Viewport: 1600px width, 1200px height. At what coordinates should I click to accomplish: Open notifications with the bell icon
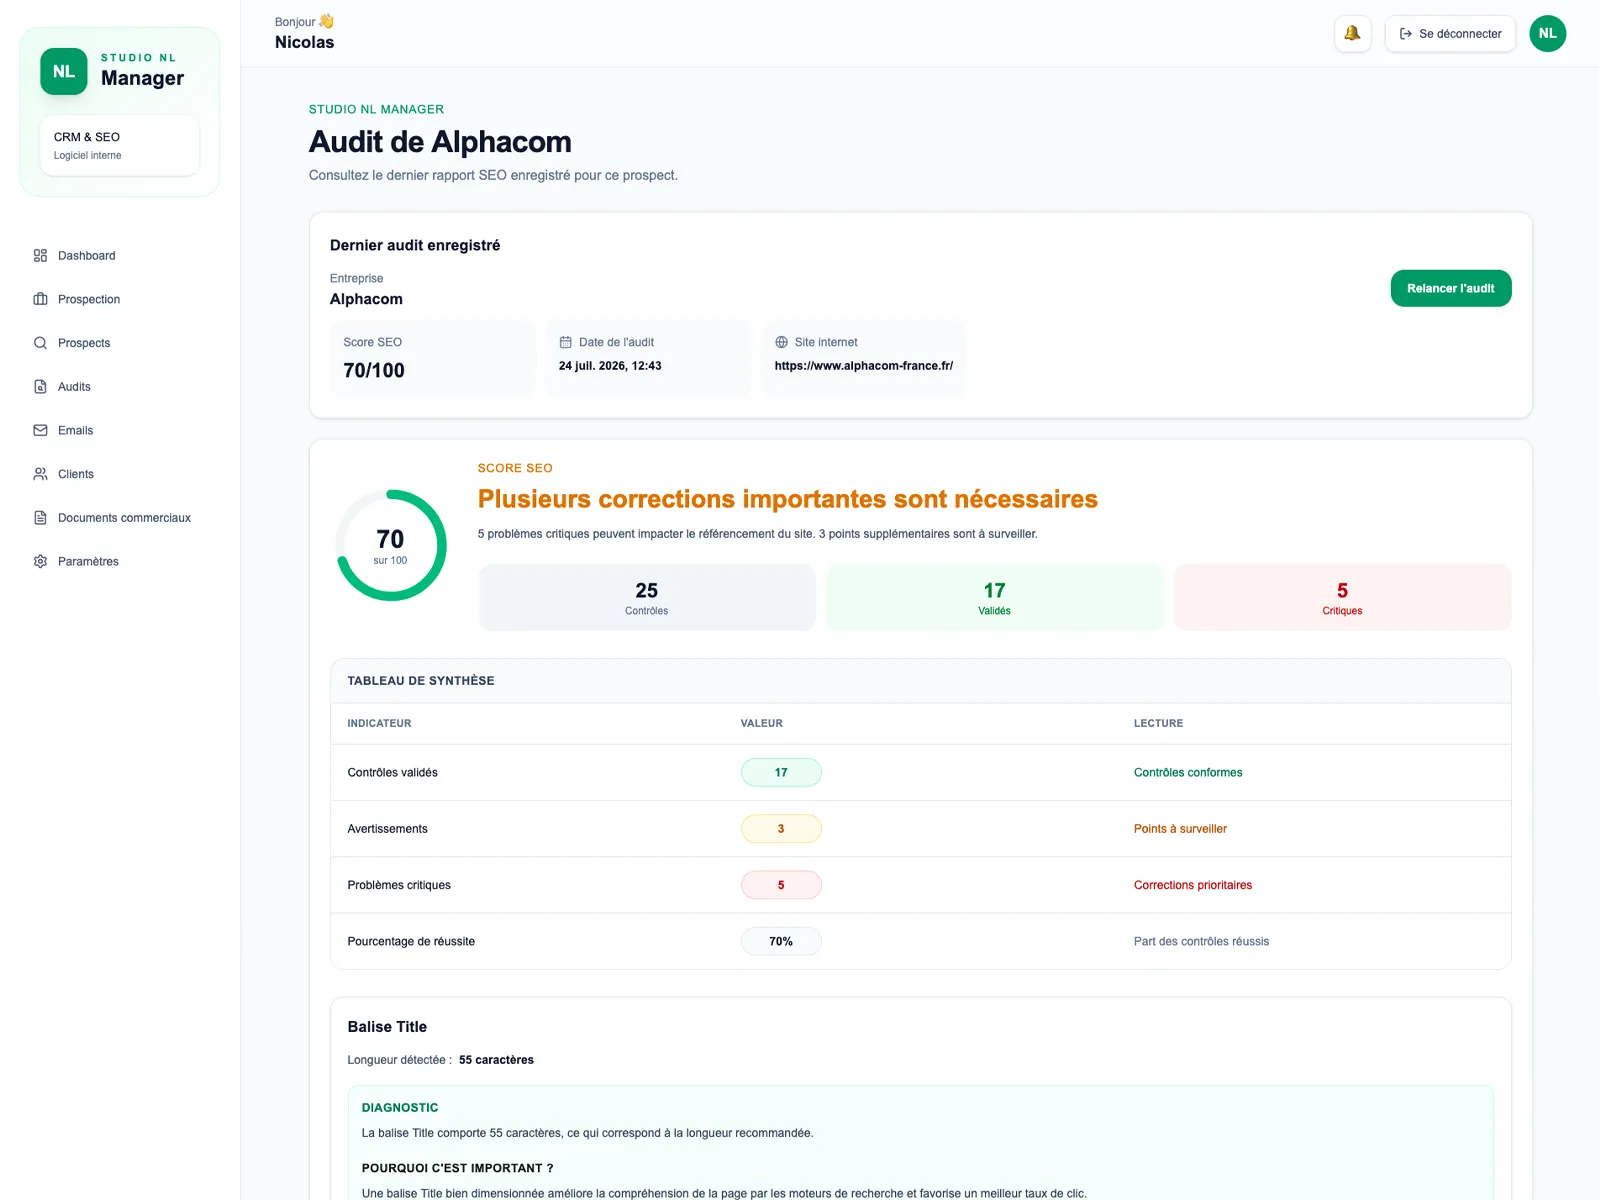[1352, 34]
